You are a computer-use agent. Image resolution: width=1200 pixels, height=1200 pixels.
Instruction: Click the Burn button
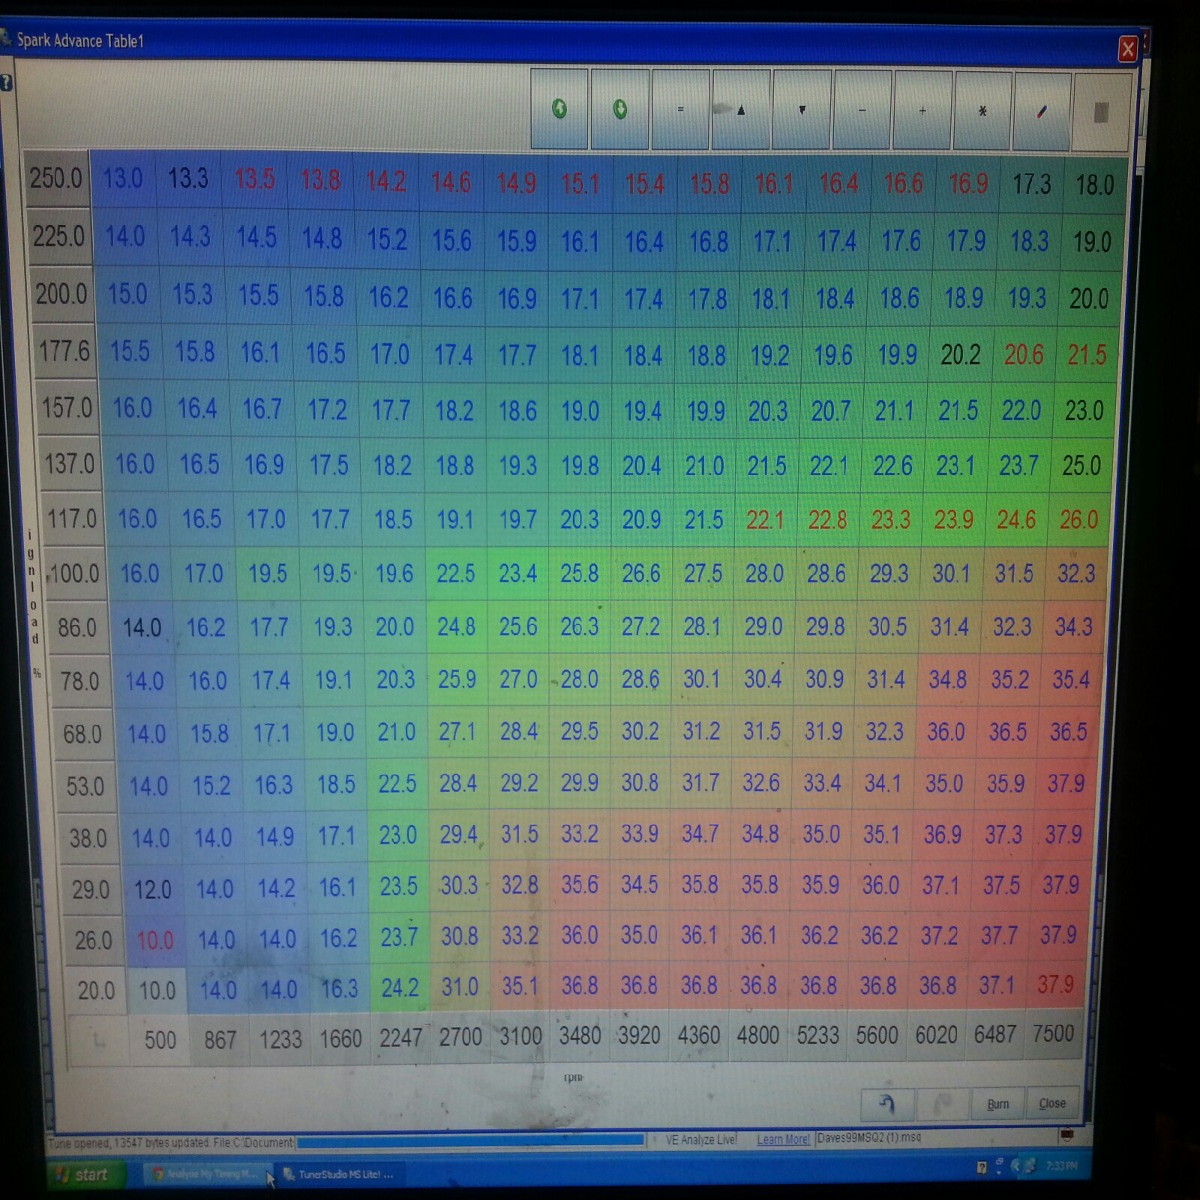pyautogui.click(x=998, y=1104)
